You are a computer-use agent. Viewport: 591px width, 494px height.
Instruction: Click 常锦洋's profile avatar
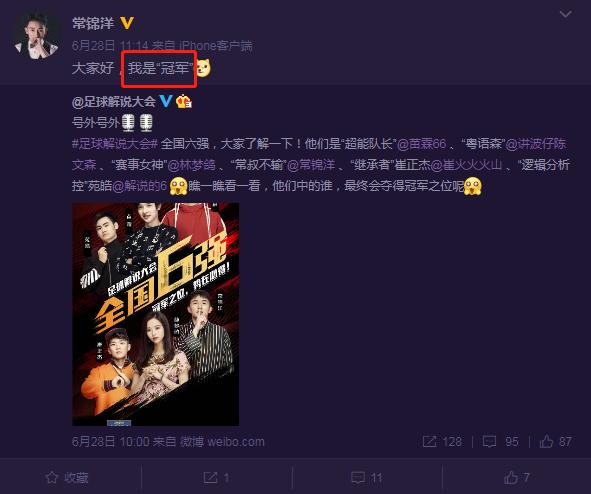point(36,36)
